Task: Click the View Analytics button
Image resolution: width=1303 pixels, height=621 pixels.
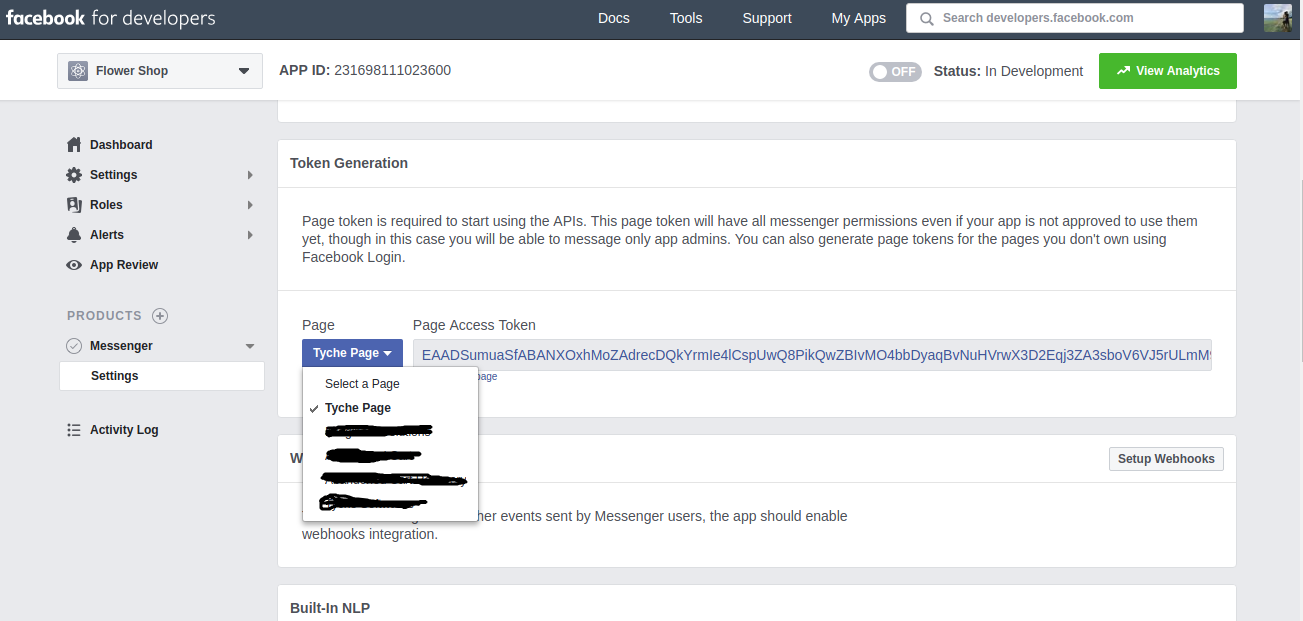Action: (1168, 71)
